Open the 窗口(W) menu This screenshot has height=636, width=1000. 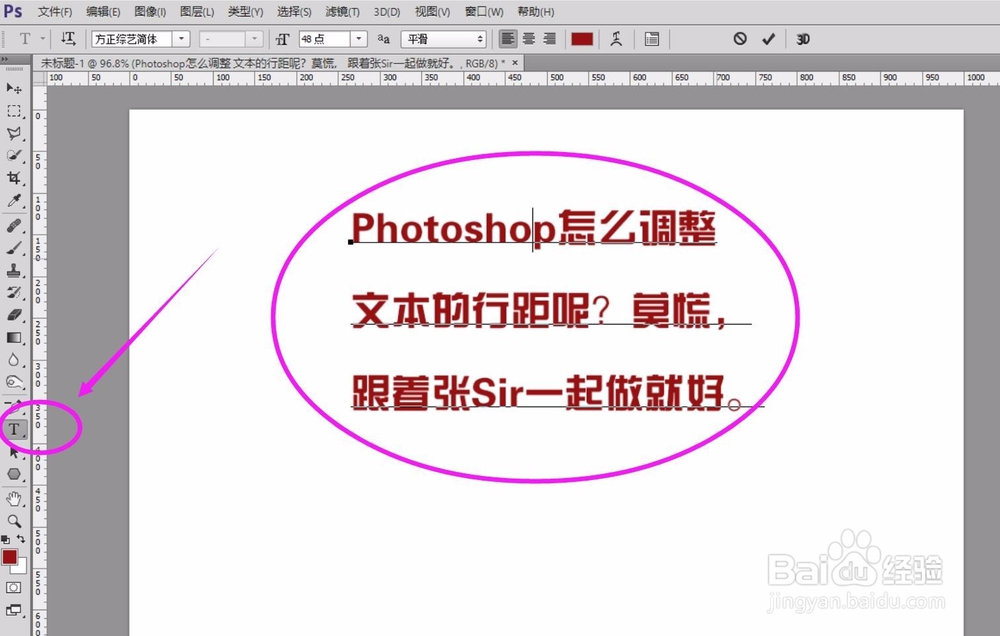[x=484, y=11]
